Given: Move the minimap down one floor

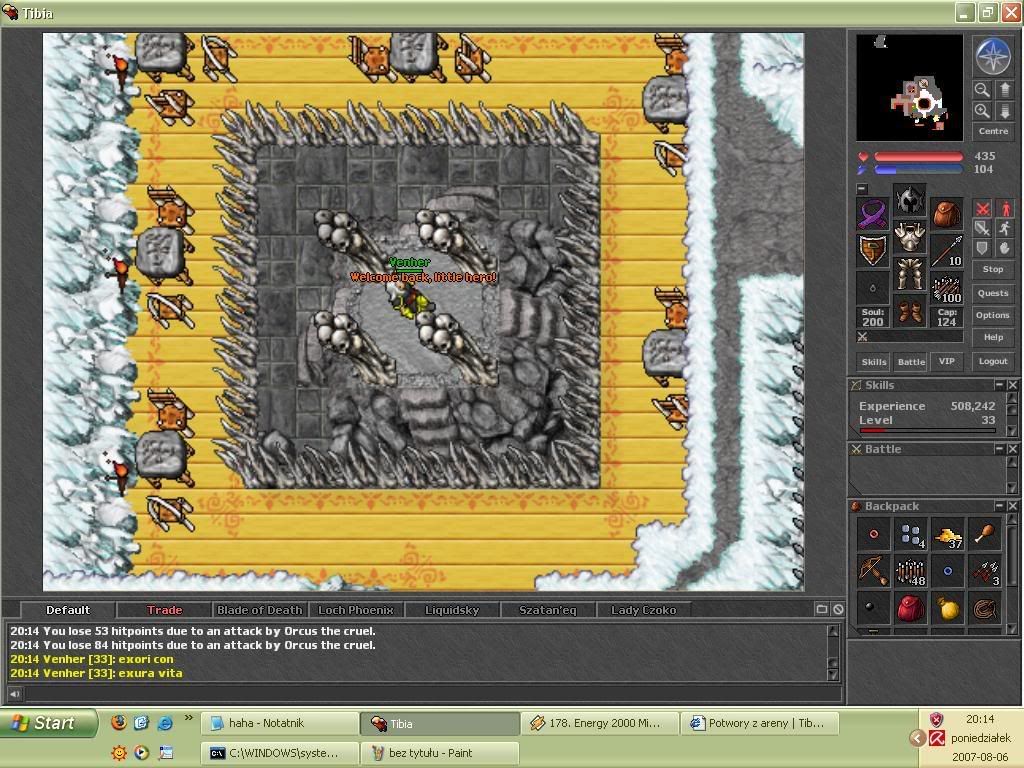Looking at the screenshot, I should [x=1004, y=111].
